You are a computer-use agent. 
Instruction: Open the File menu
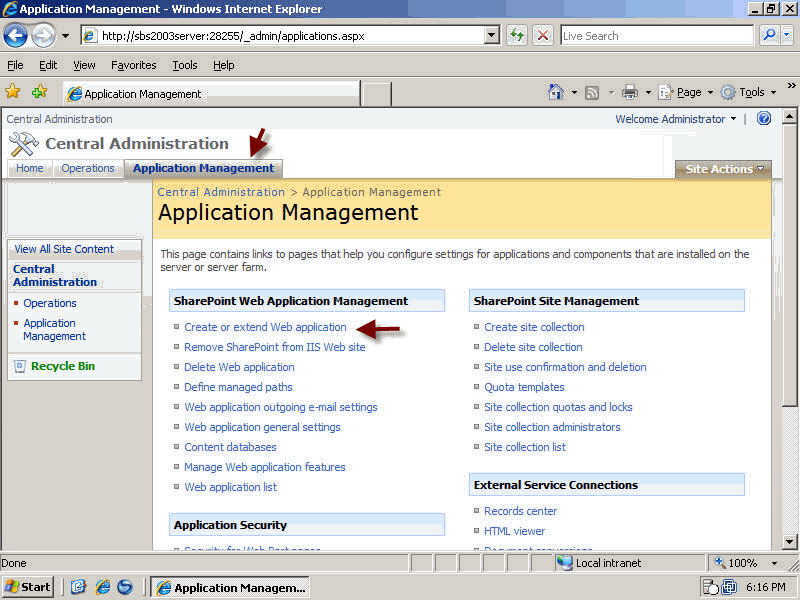click(x=15, y=65)
